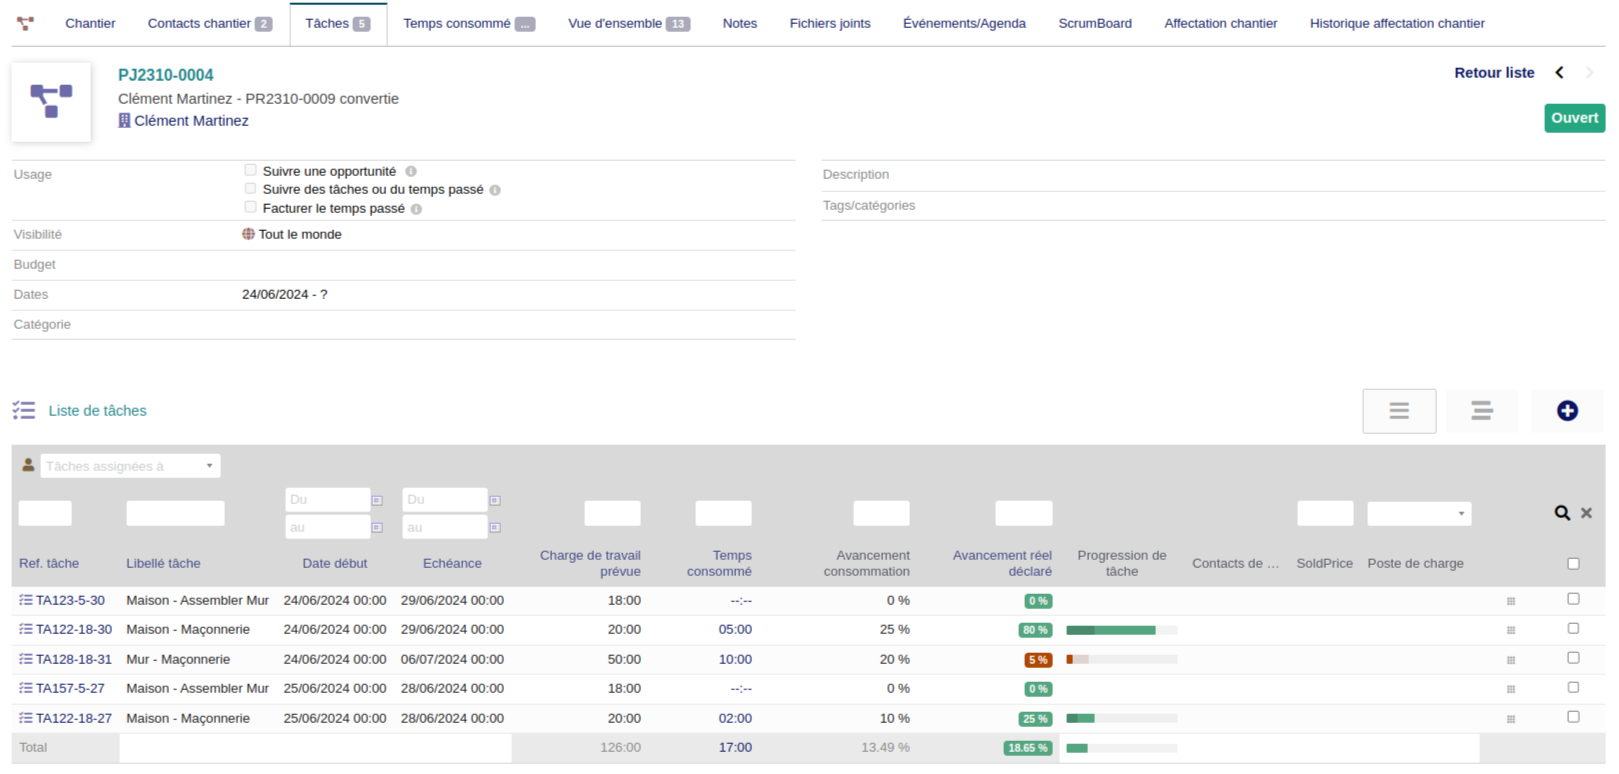
Task: Click info icon beside Facturer le temps passé
Action: pos(416,209)
